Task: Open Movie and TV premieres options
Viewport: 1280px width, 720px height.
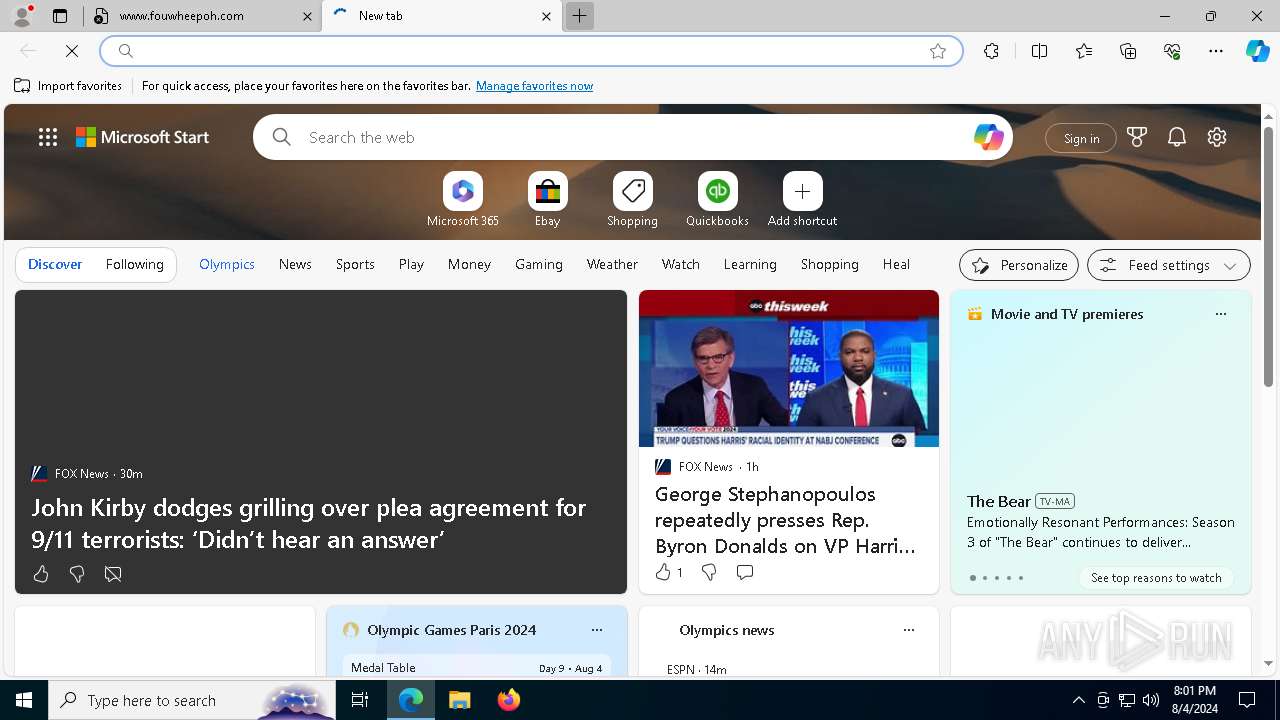Action: 1220,314
